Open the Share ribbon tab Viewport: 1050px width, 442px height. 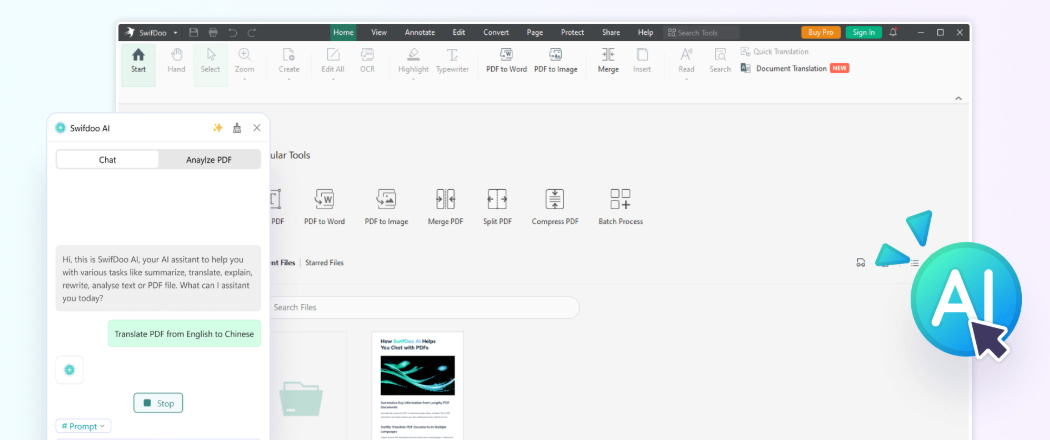click(x=611, y=32)
